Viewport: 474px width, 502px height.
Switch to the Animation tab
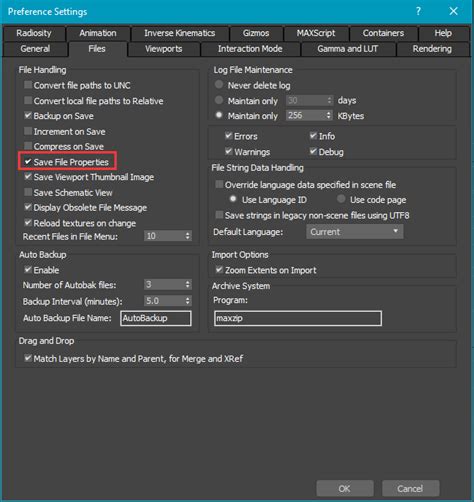98,33
